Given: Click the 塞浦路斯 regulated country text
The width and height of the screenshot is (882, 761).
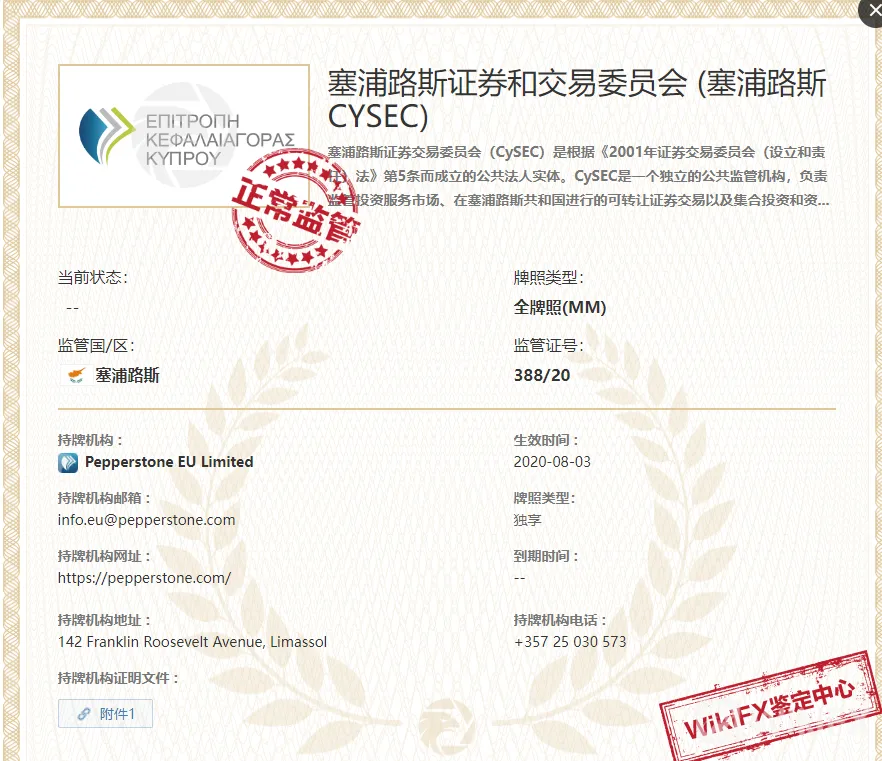Looking at the screenshot, I should tap(127, 375).
